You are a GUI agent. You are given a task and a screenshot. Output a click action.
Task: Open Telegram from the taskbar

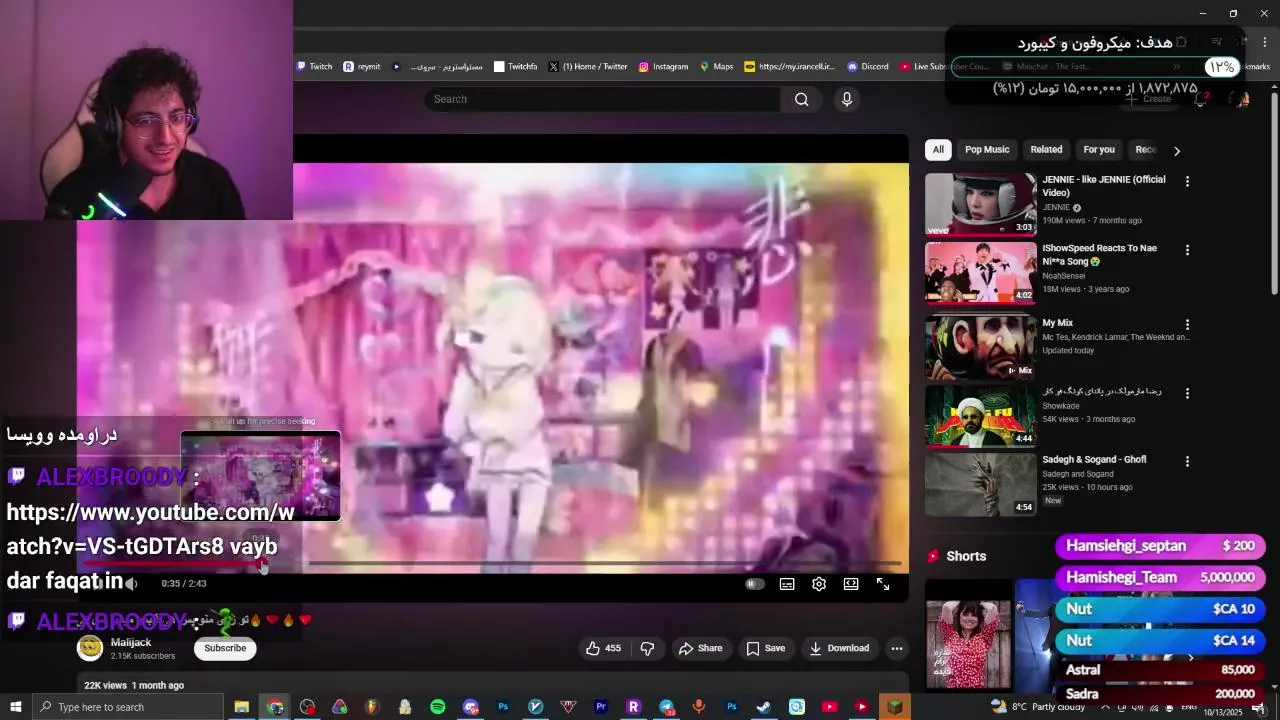(666, 707)
